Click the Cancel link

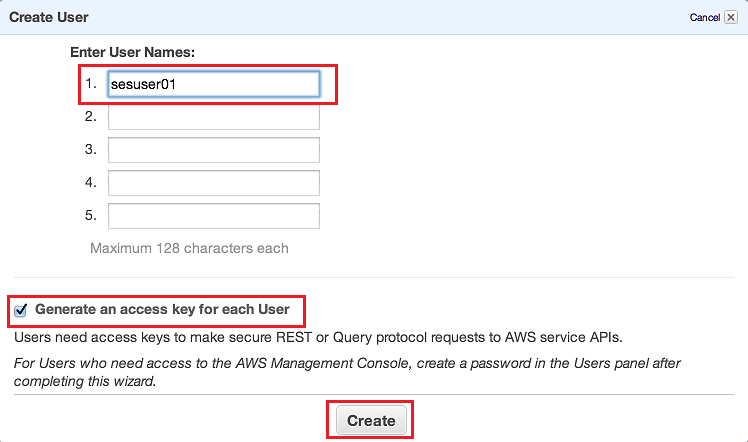click(x=705, y=17)
